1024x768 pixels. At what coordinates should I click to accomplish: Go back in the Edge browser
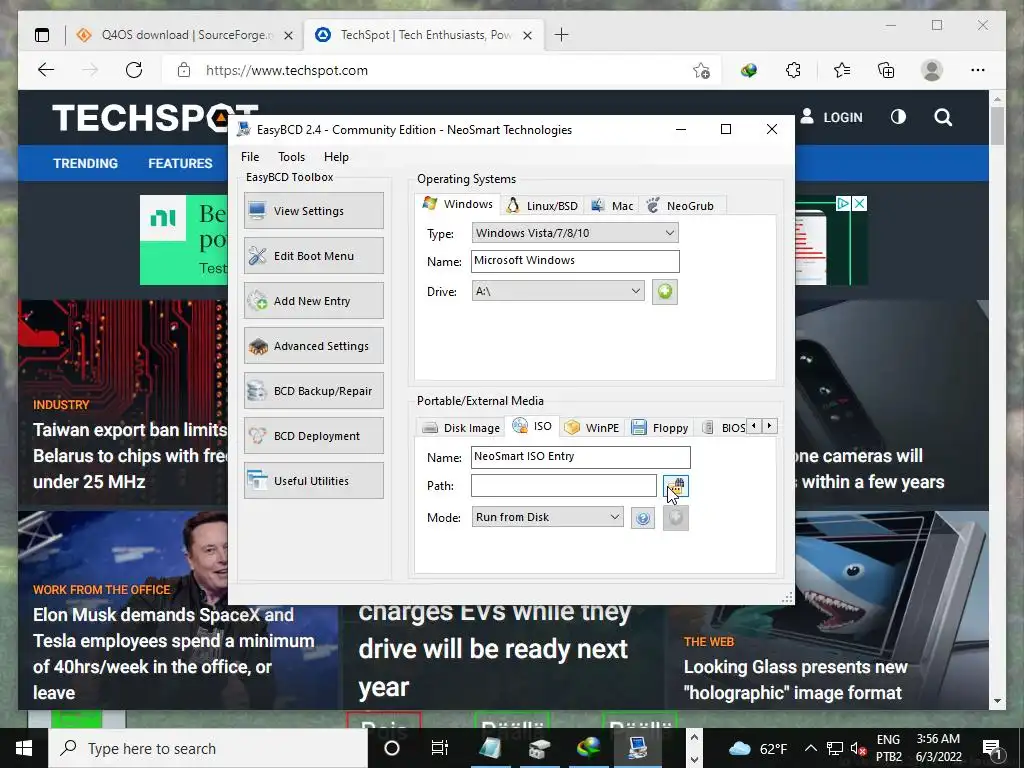coord(46,70)
